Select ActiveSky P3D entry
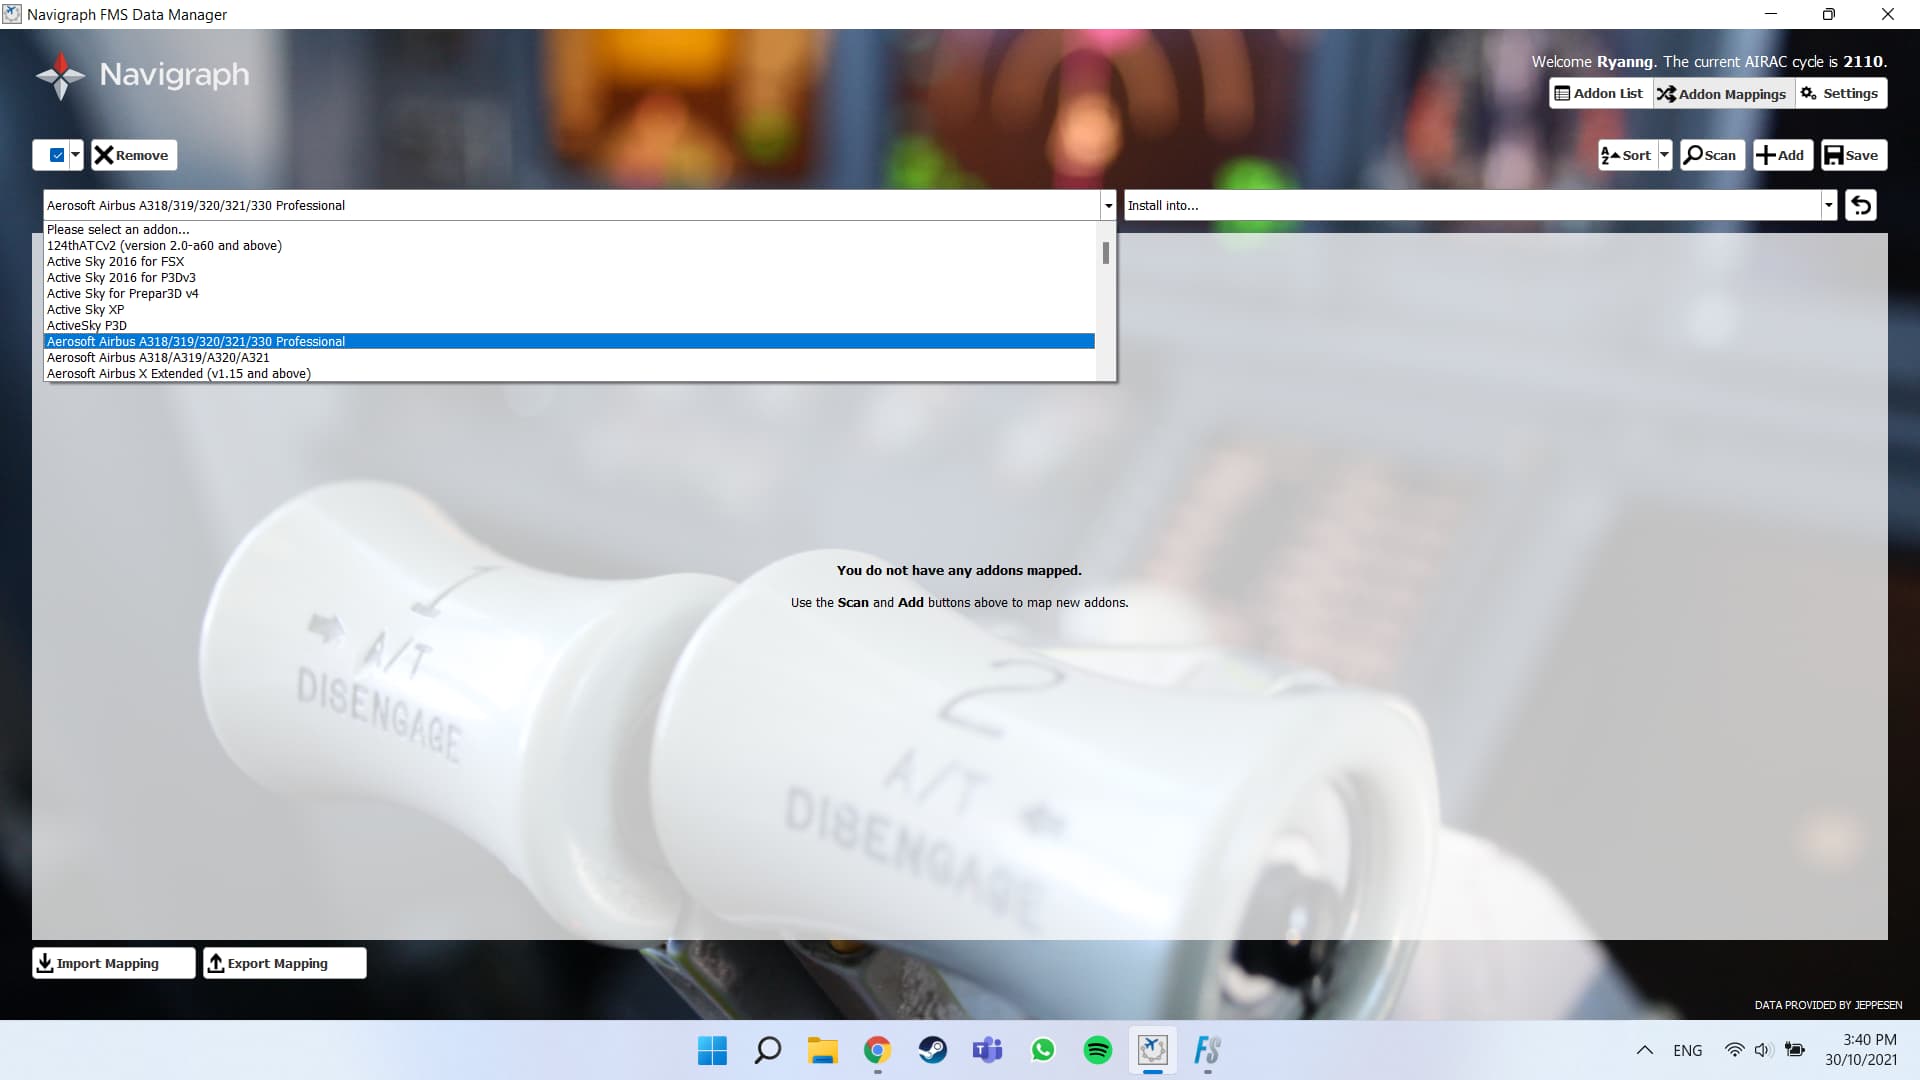Screen dimensions: 1920x1080 point(570,325)
